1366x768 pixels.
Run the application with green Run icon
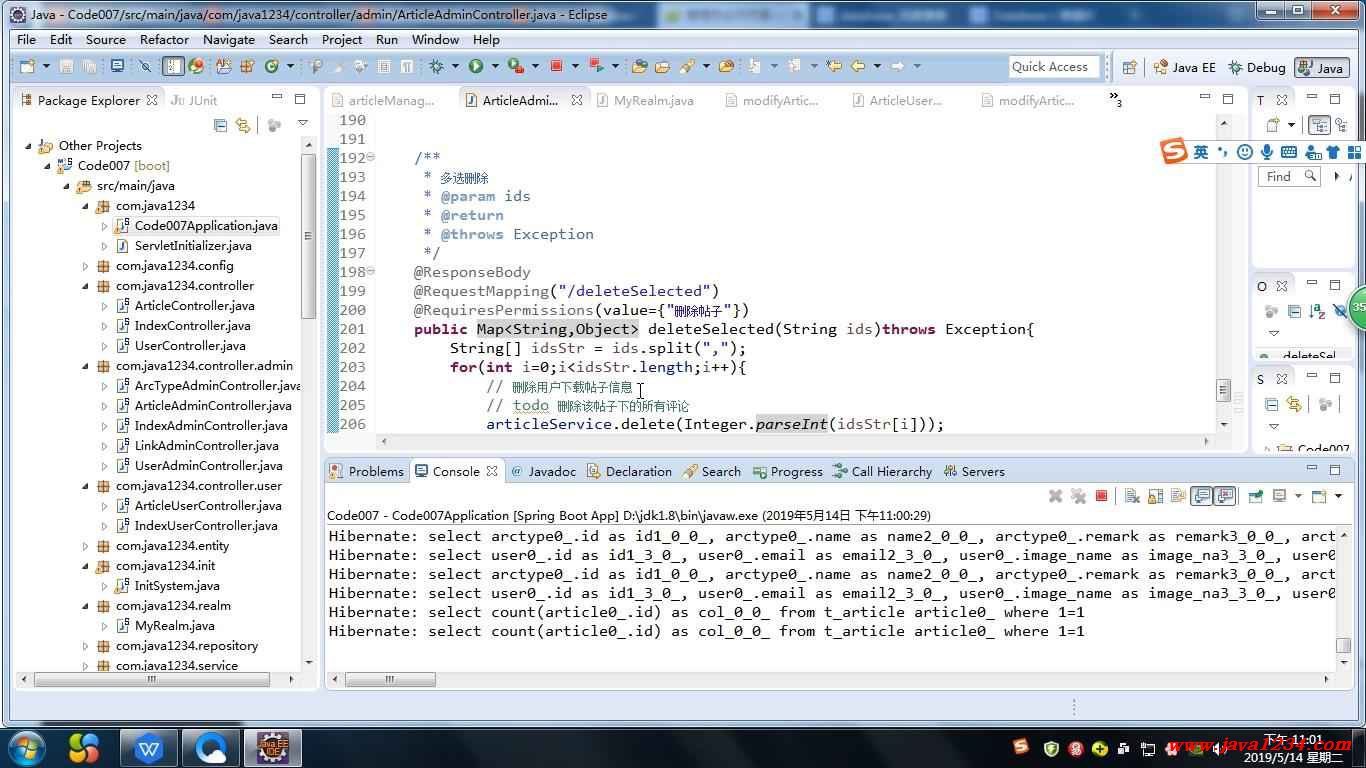pyautogui.click(x=476, y=66)
